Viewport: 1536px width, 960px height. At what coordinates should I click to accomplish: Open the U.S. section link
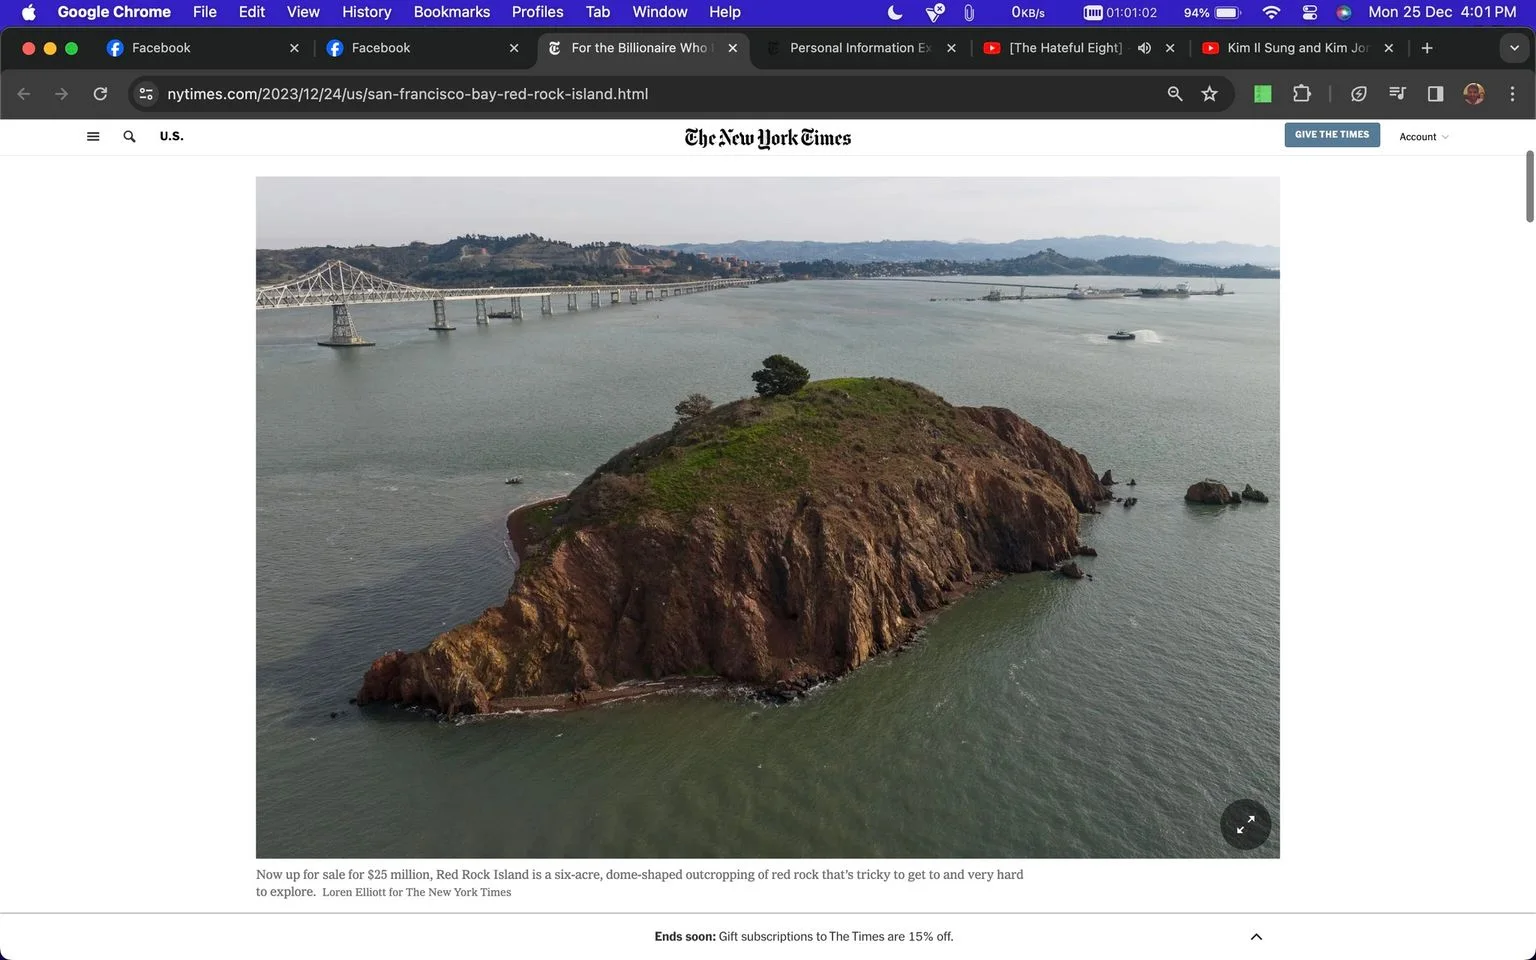[172, 137]
